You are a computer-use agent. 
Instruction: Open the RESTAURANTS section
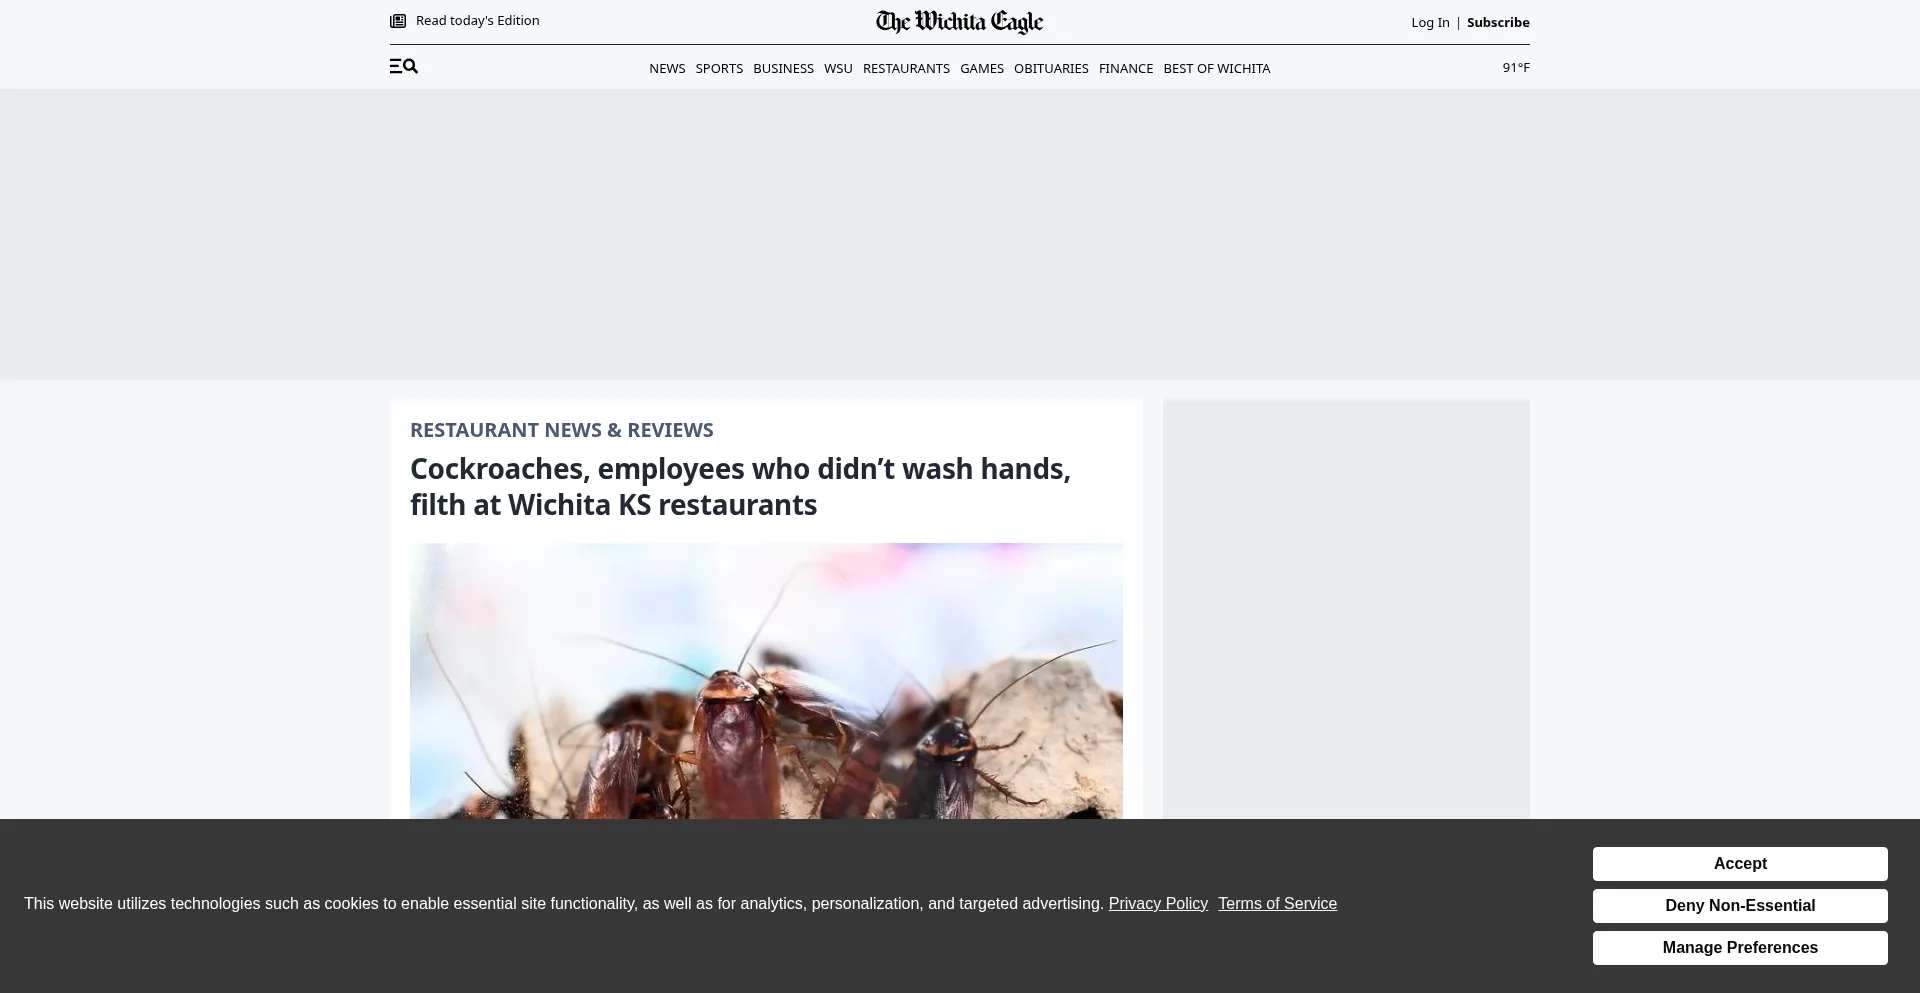point(906,68)
